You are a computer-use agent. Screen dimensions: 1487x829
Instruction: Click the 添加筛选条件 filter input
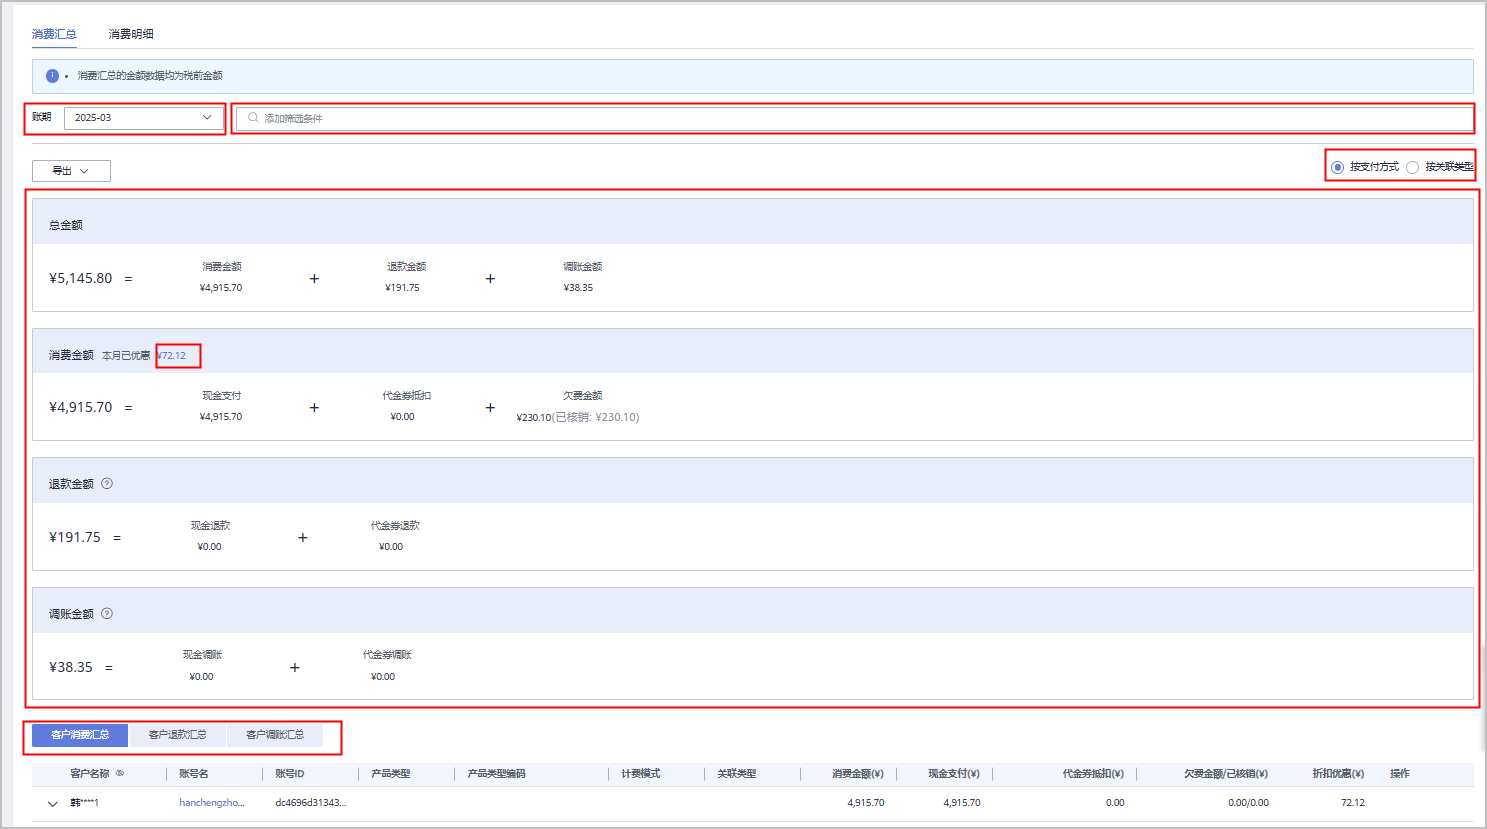(853, 118)
